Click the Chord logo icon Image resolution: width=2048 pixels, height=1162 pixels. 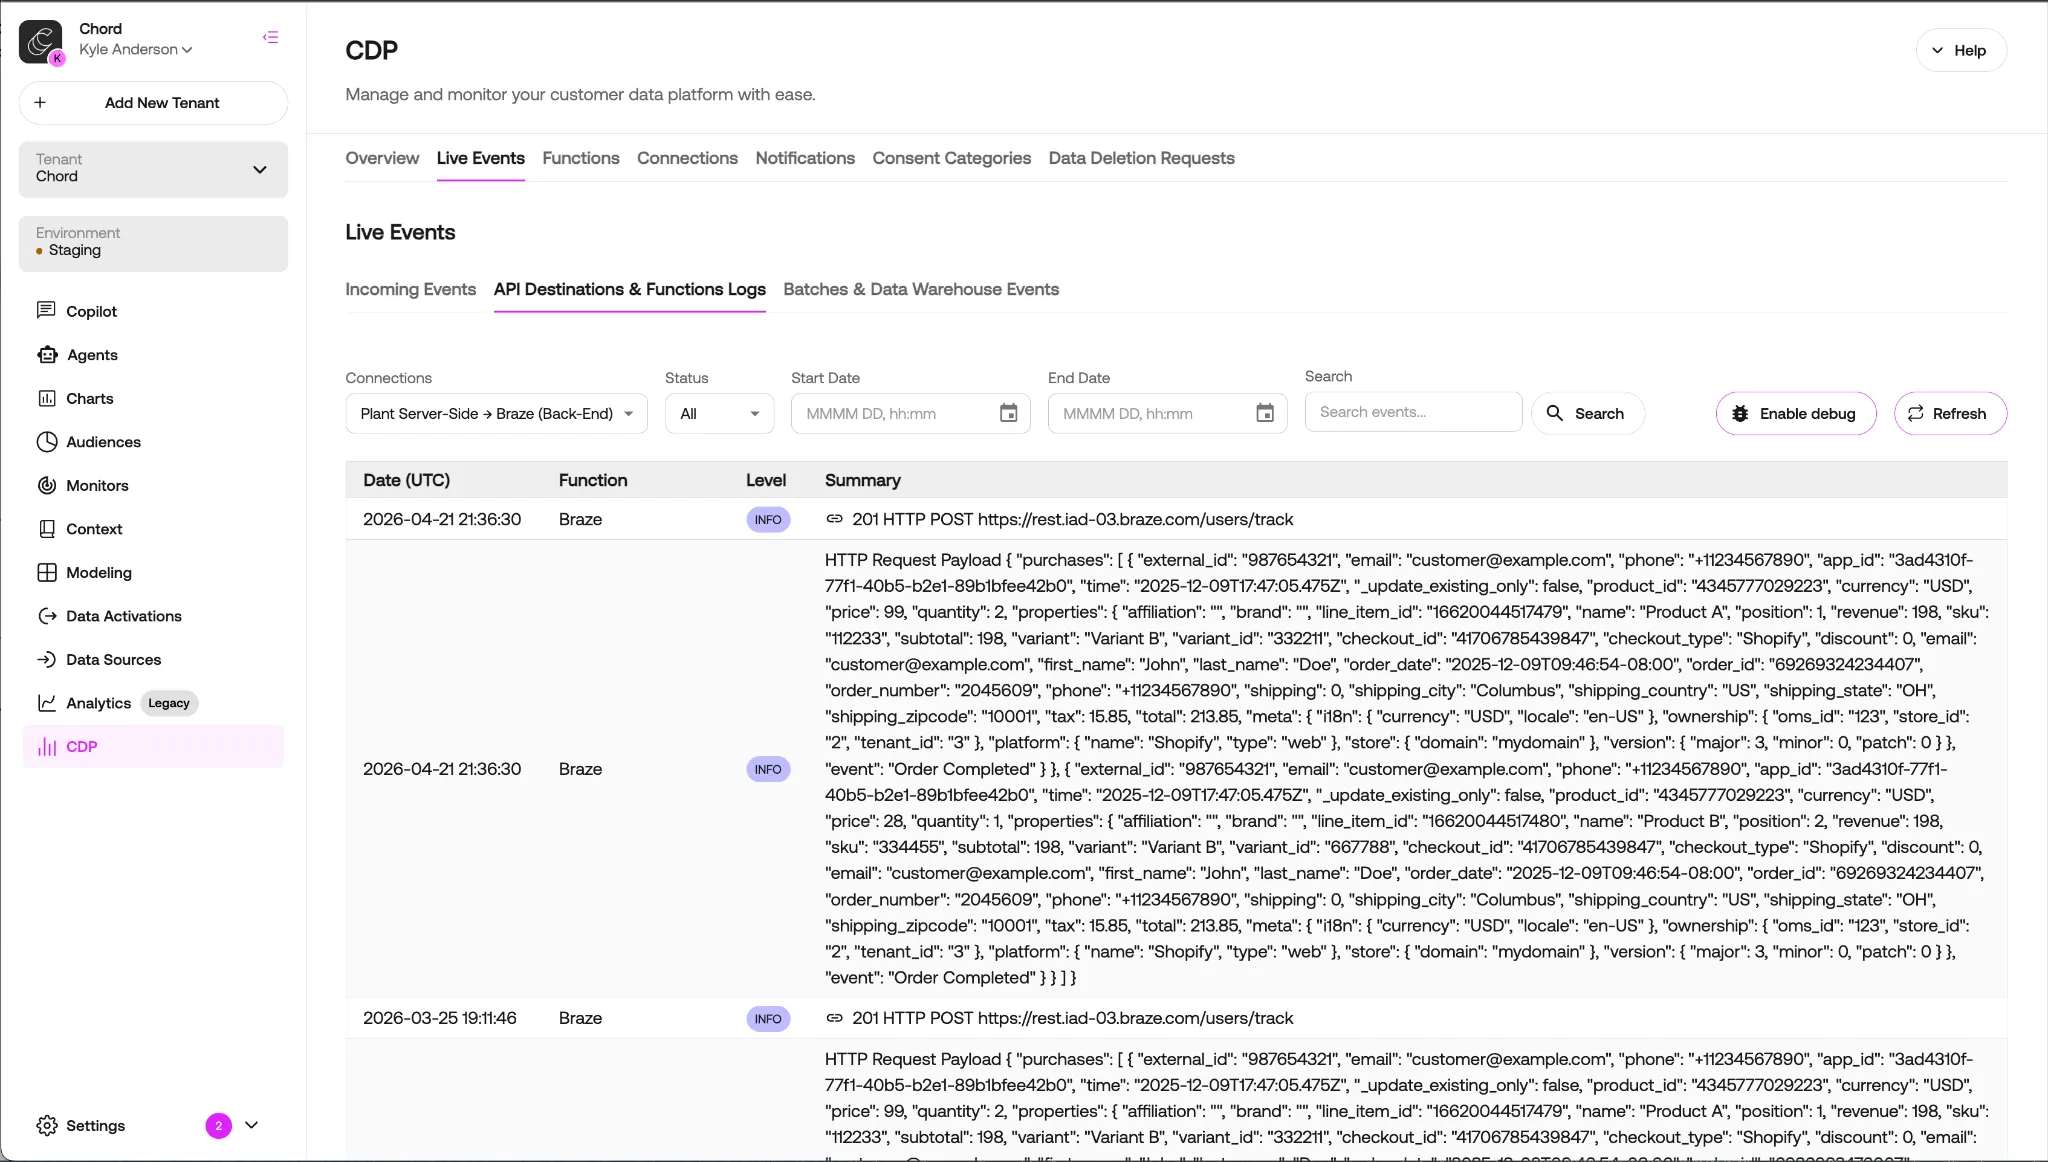coord(41,41)
